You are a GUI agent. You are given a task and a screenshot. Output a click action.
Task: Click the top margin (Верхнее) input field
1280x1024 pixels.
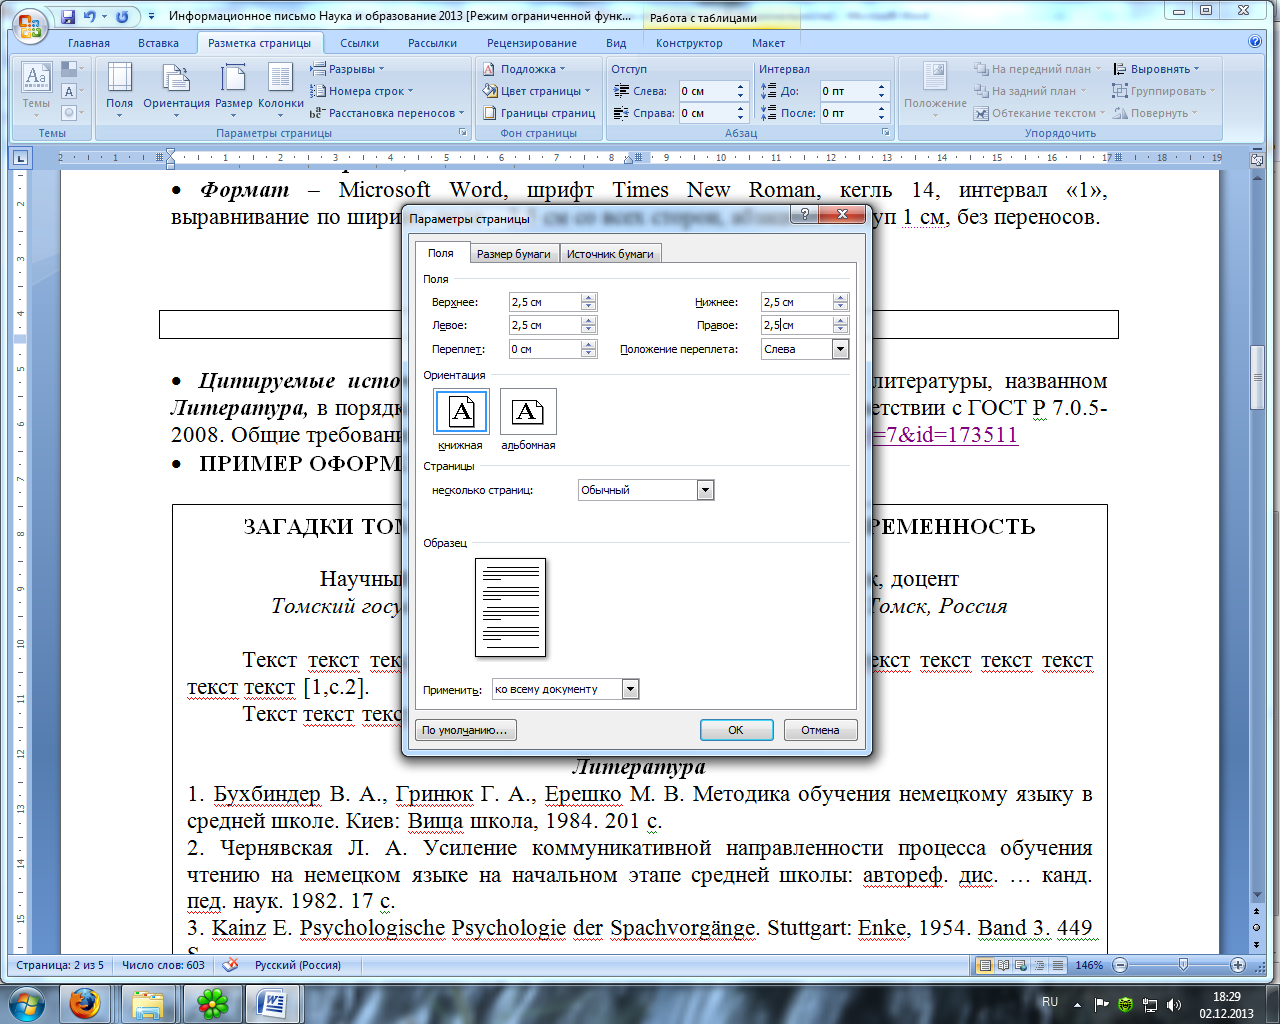pyautogui.click(x=545, y=301)
